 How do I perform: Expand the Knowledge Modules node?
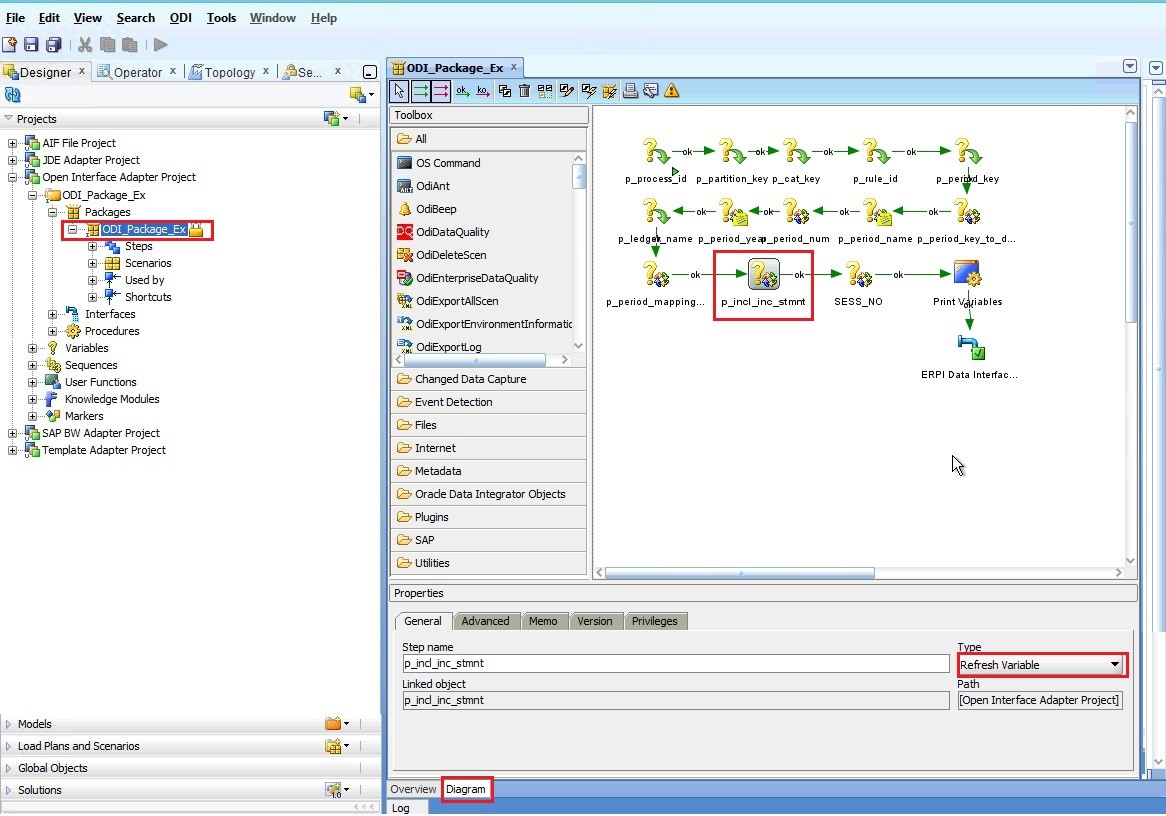pos(31,399)
